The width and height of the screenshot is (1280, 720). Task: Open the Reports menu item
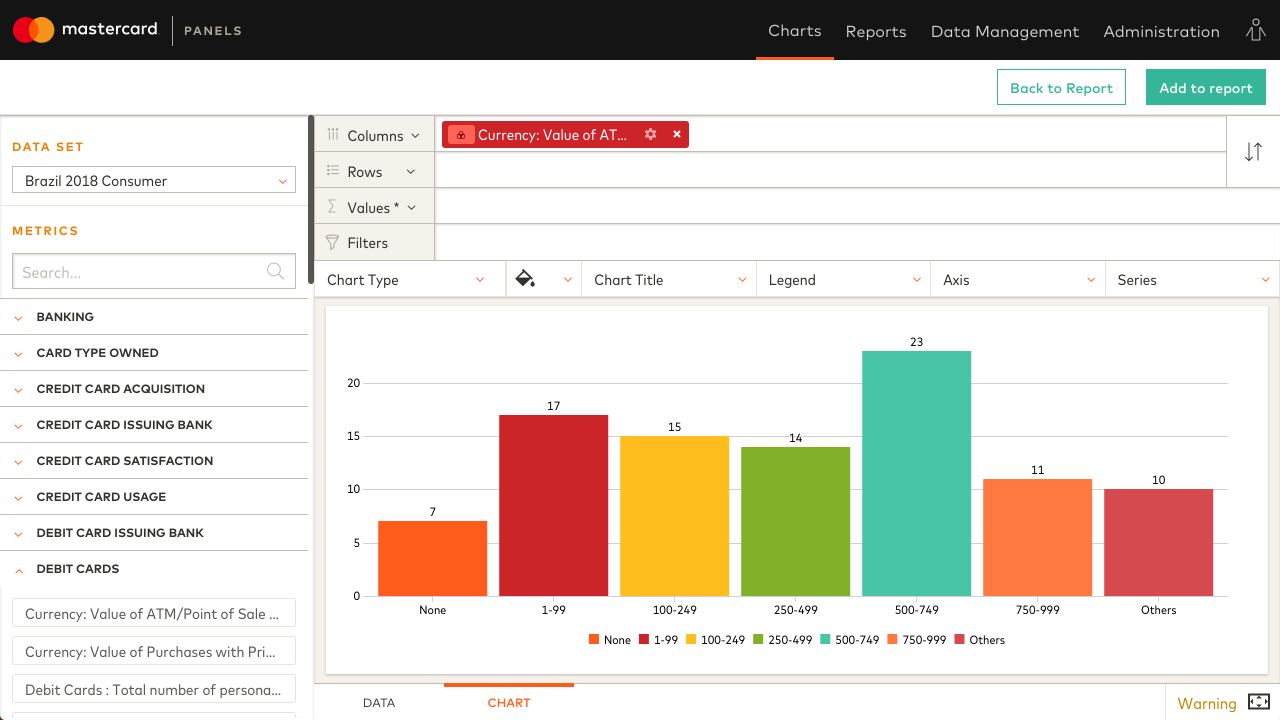(876, 31)
